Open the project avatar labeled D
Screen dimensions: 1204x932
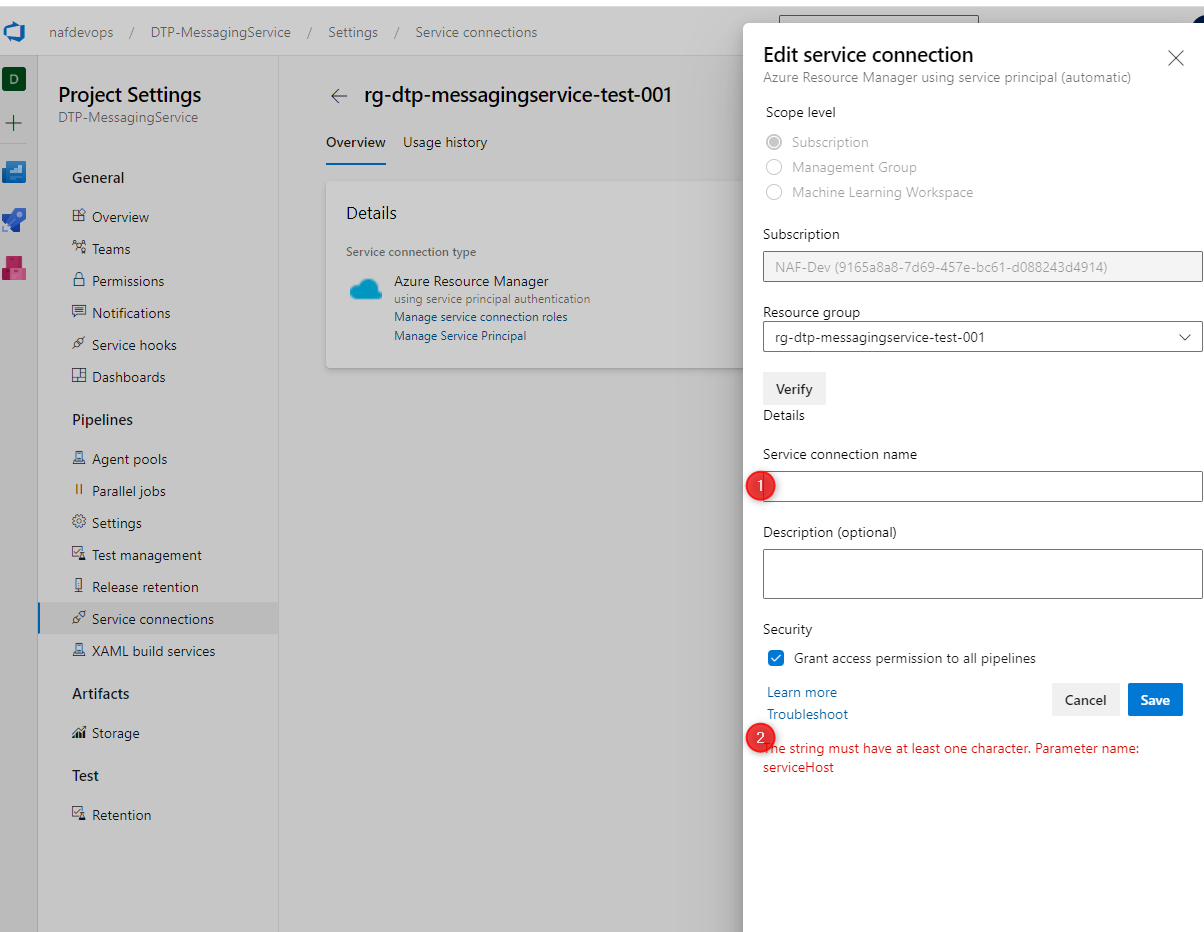click(x=14, y=79)
